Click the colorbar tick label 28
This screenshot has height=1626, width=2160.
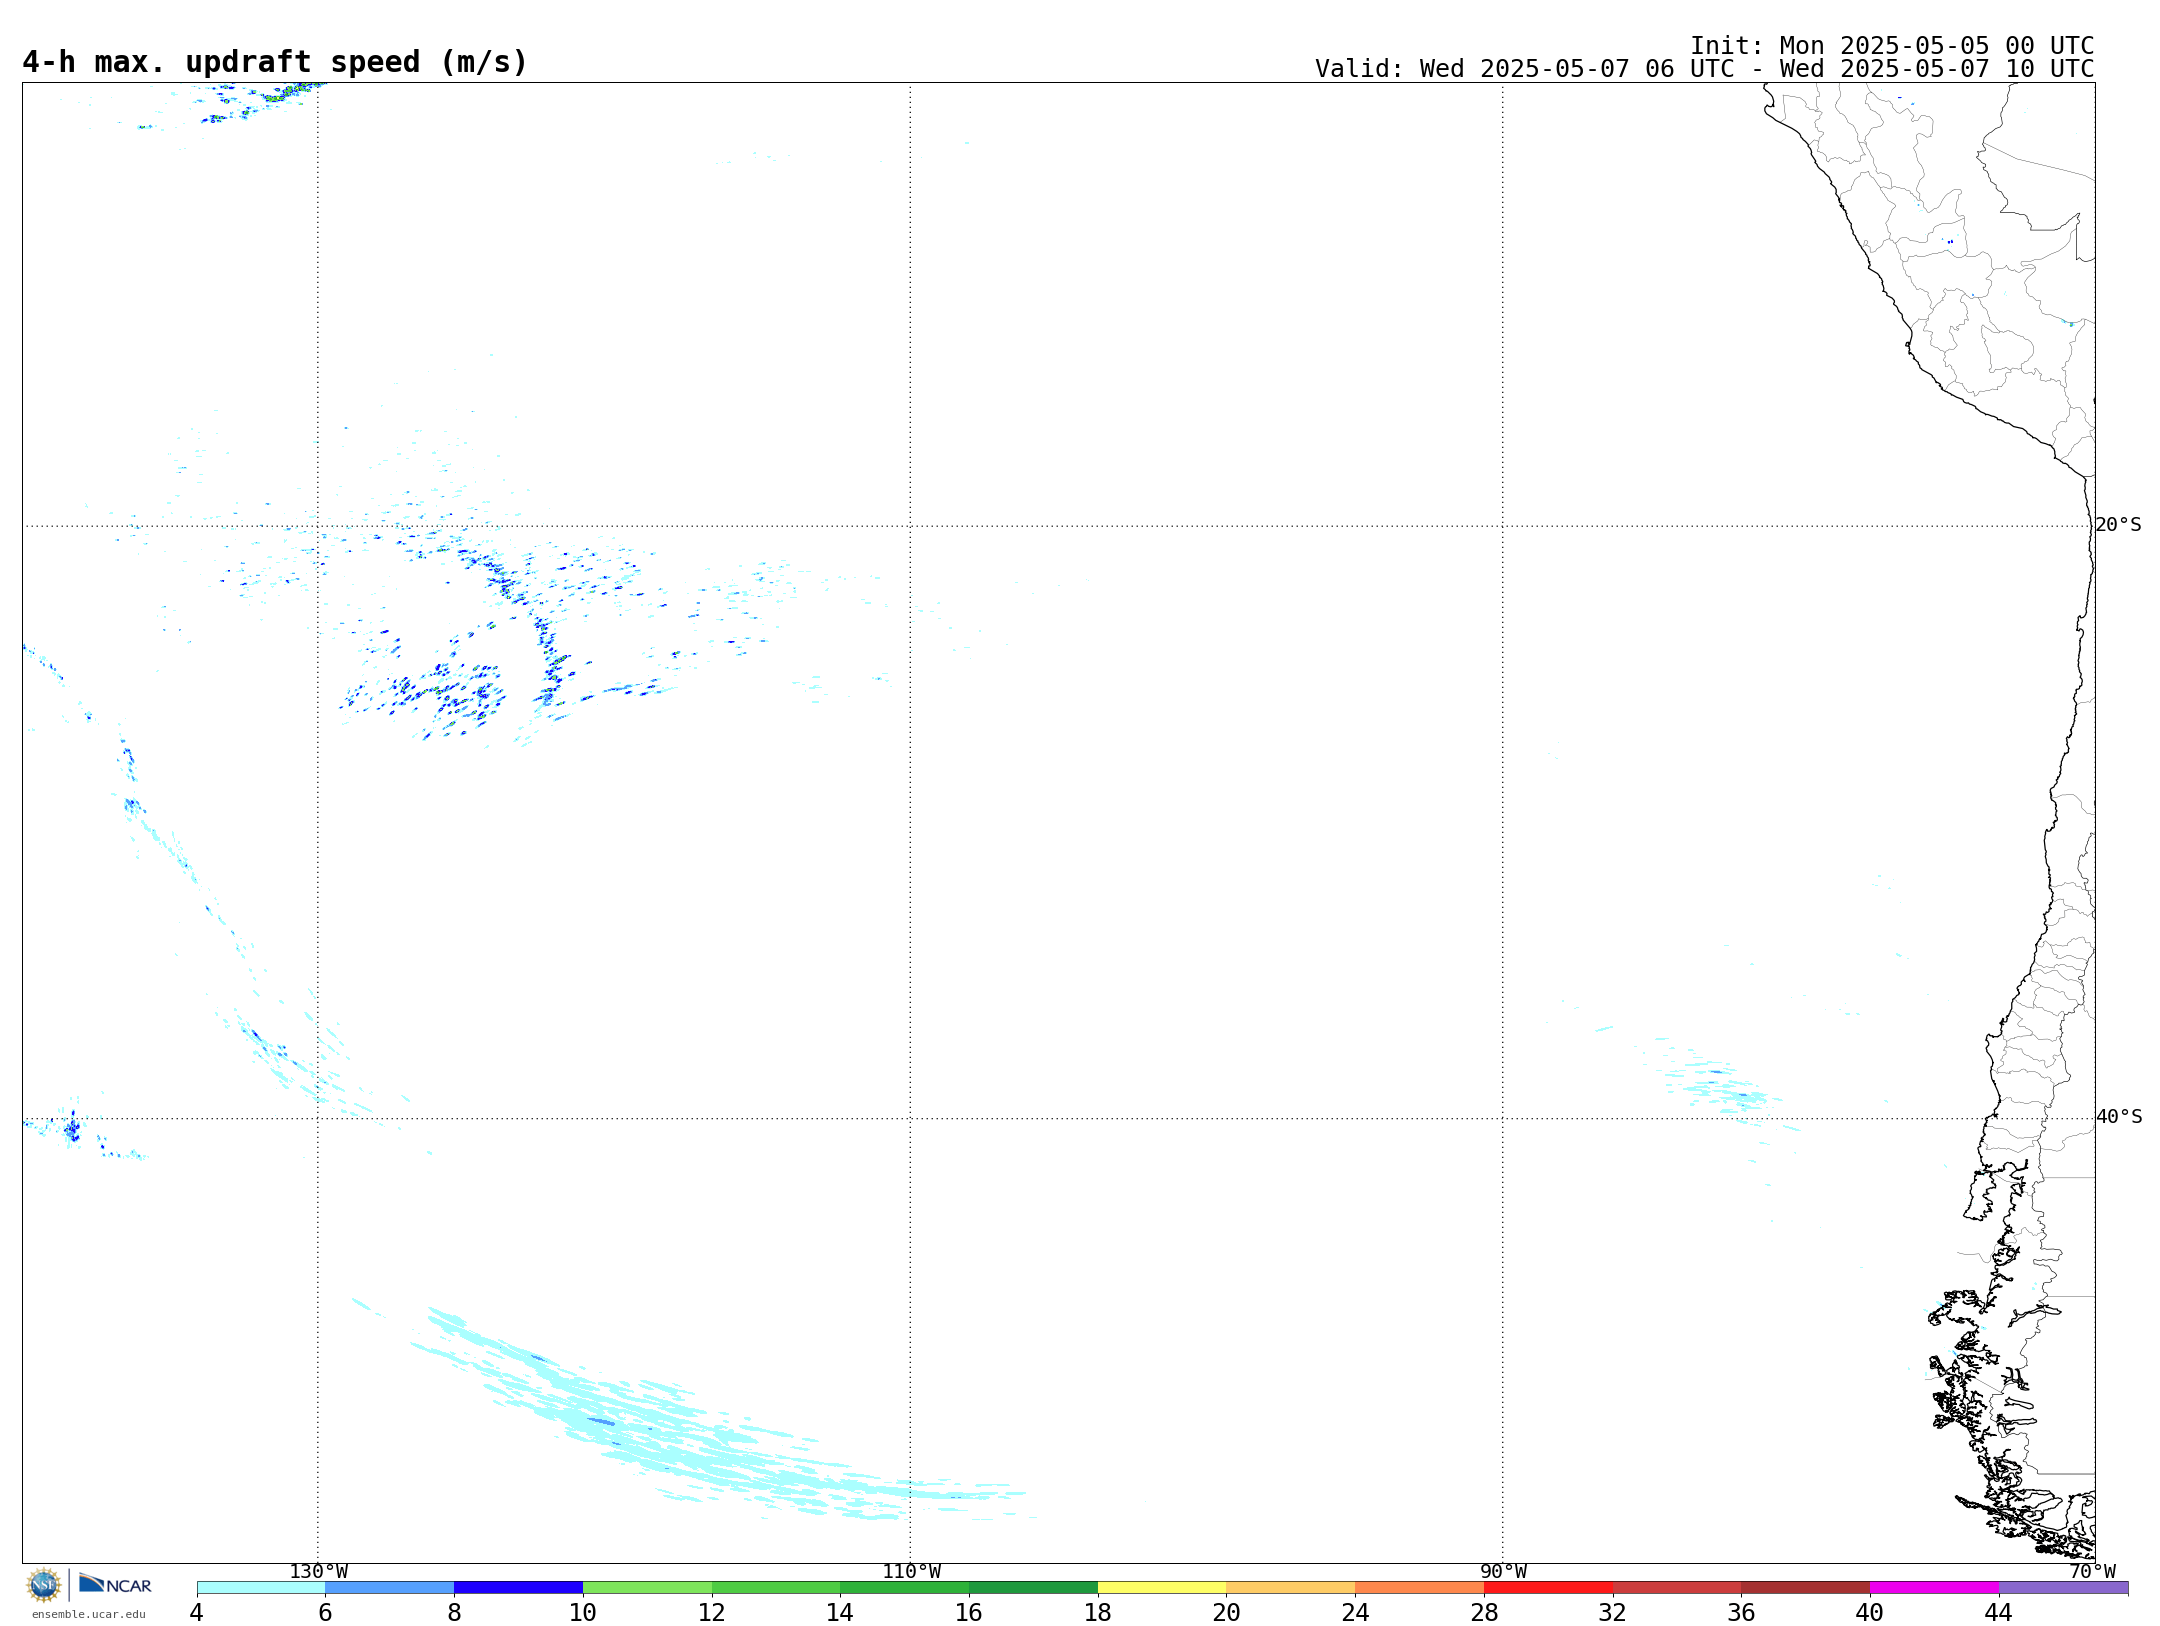tap(1484, 1613)
